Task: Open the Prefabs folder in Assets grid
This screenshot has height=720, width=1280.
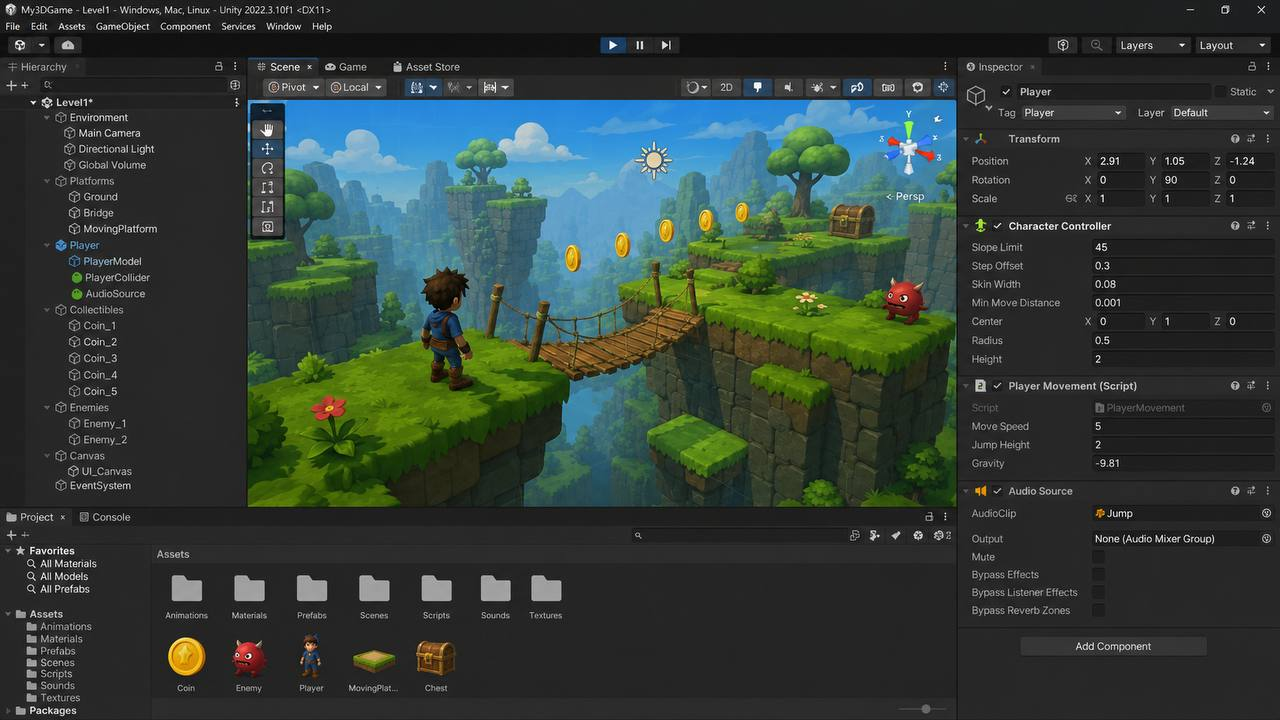Action: [x=311, y=597]
